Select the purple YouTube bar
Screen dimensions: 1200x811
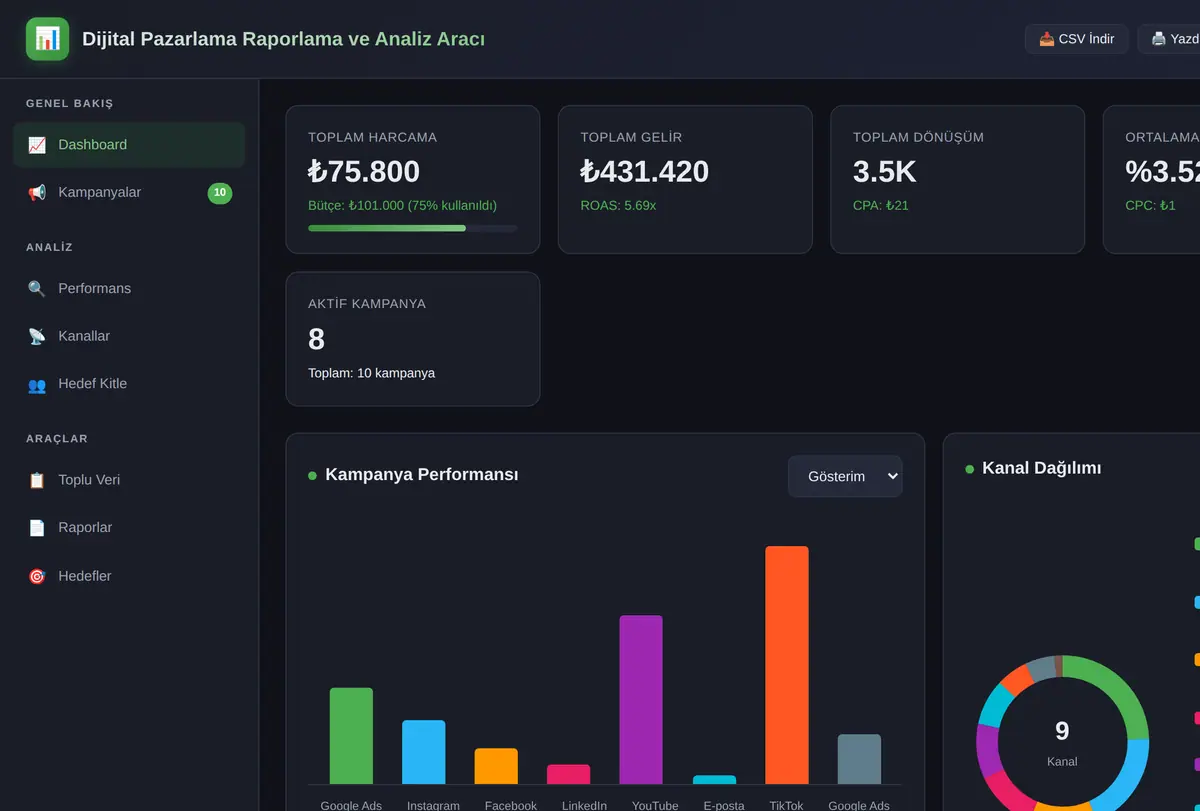[x=641, y=700]
